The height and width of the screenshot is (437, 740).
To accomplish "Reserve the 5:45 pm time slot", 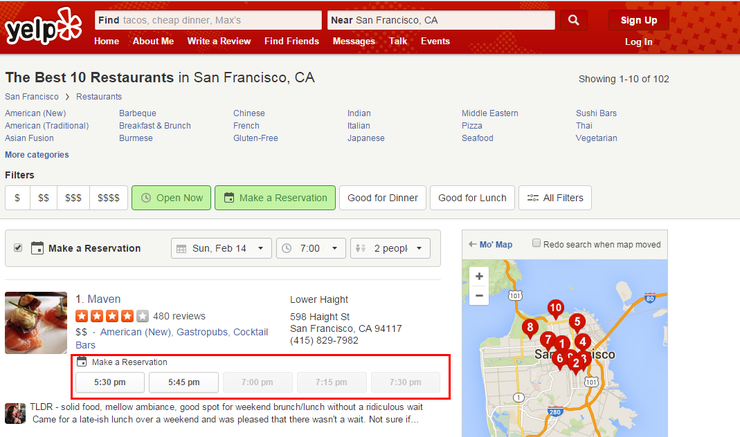I will tap(184, 382).
